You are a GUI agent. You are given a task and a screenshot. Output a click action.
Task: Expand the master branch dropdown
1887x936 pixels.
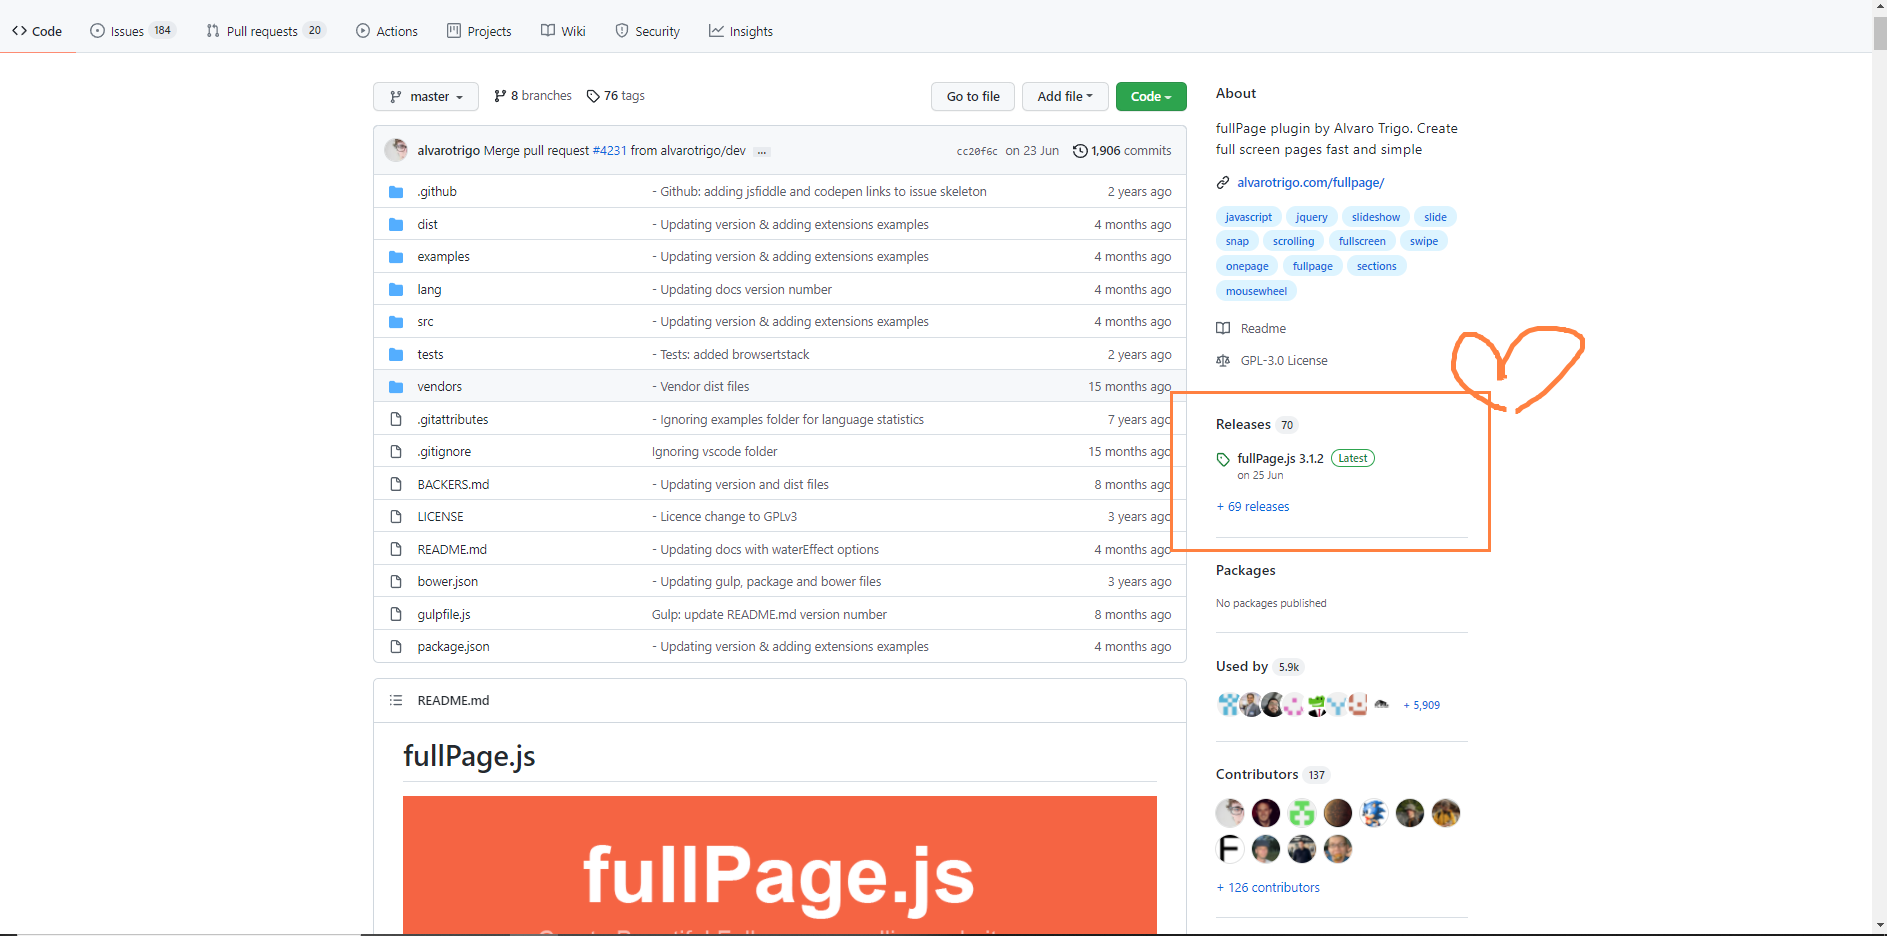pos(425,96)
